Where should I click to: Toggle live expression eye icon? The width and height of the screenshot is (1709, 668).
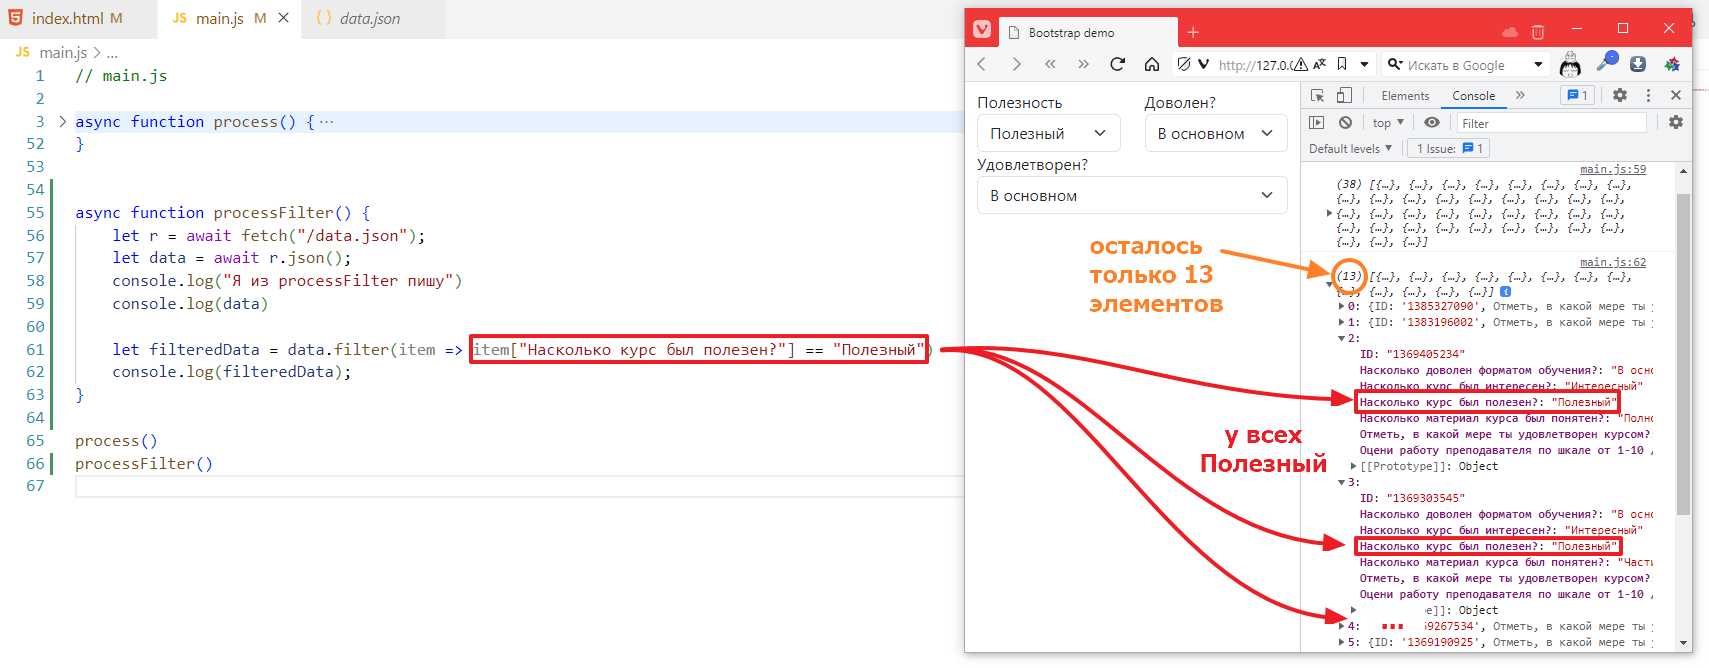(x=1432, y=123)
